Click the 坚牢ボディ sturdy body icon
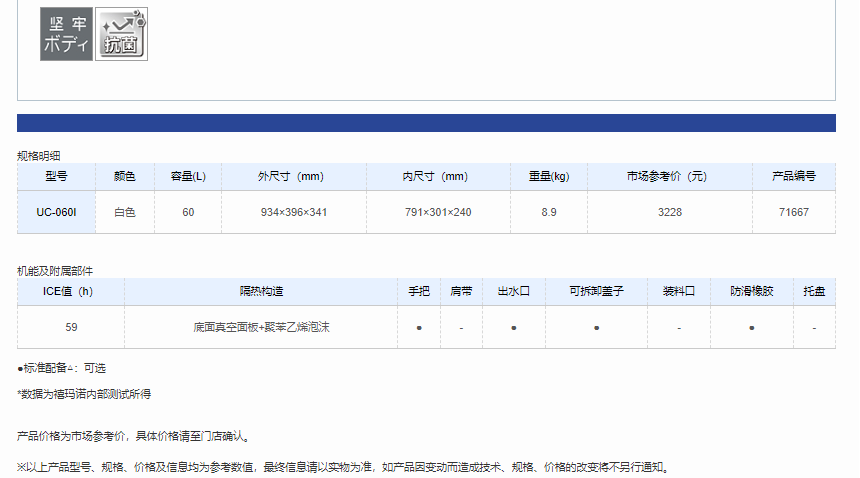 tap(66, 34)
